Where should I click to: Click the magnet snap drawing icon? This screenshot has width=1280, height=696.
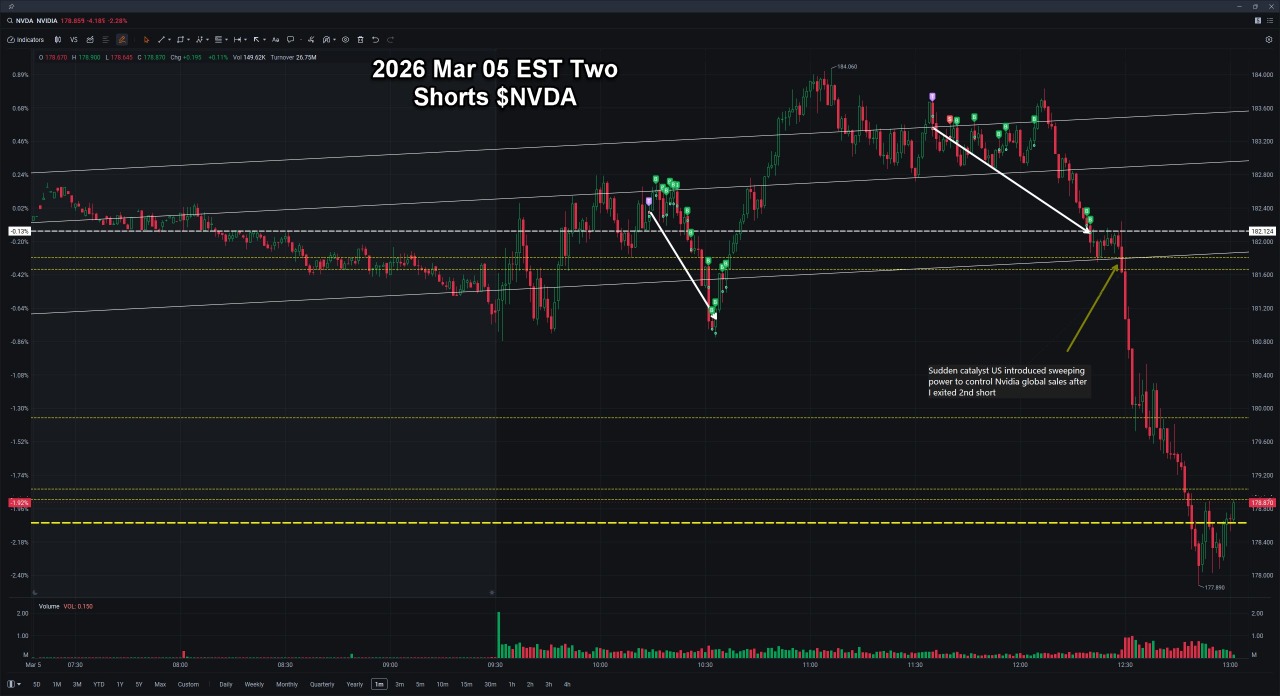(326, 40)
